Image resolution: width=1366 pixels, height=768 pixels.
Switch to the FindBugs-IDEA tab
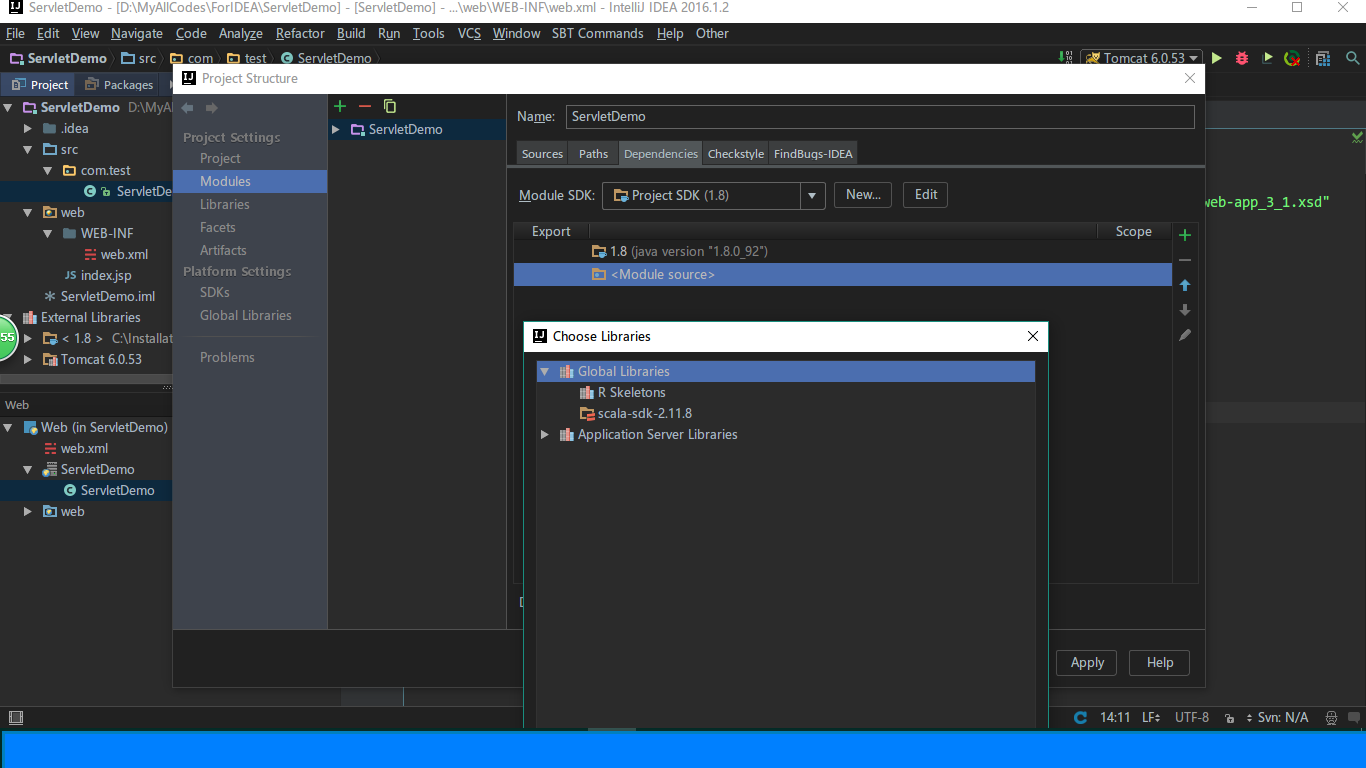coord(812,153)
